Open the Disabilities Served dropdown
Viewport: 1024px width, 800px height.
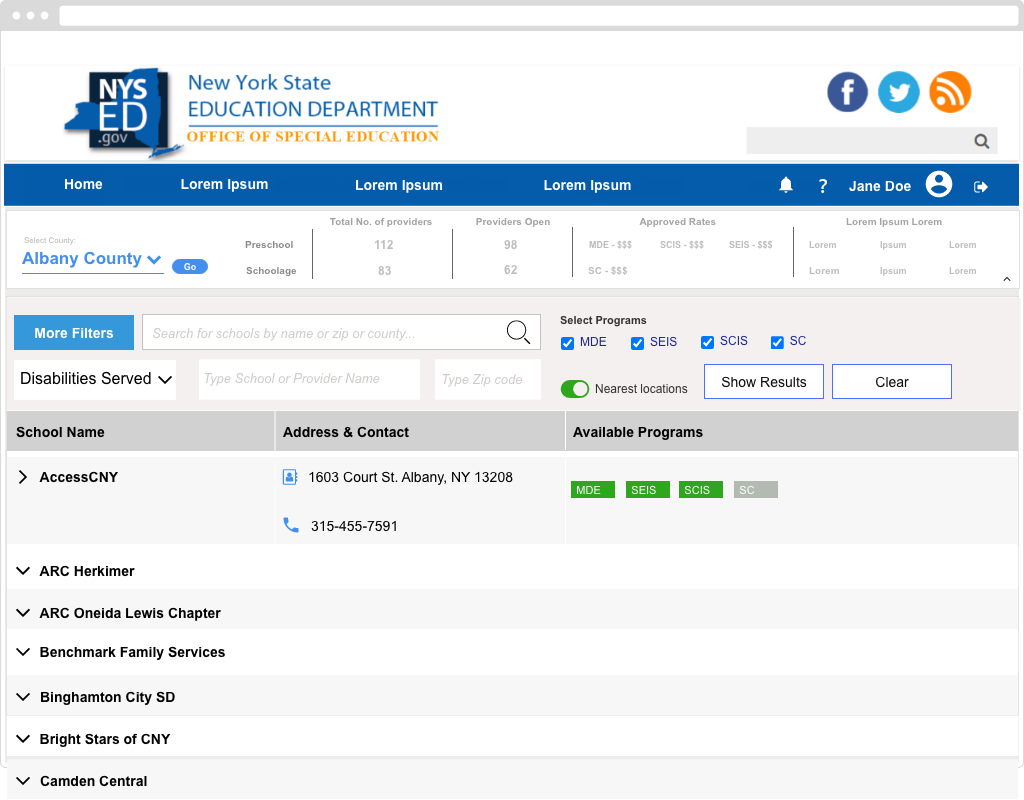(x=95, y=379)
